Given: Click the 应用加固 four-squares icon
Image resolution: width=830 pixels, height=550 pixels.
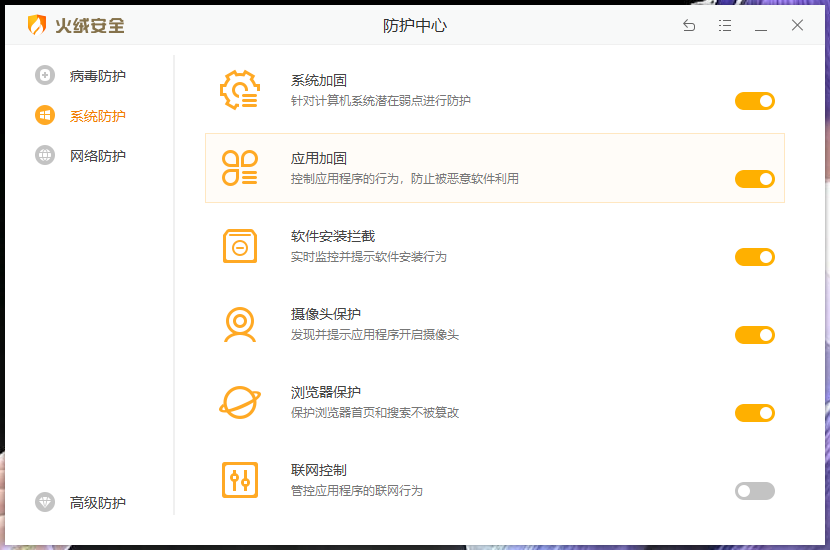Looking at the screenshot, I should click(240, 168).
